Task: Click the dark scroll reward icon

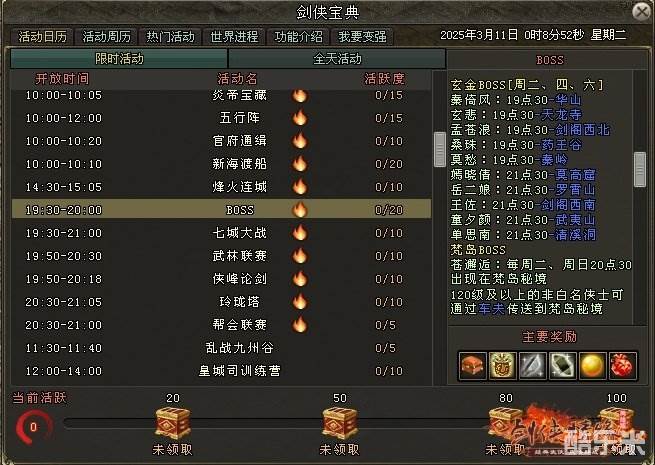Action: coord(563,366)
